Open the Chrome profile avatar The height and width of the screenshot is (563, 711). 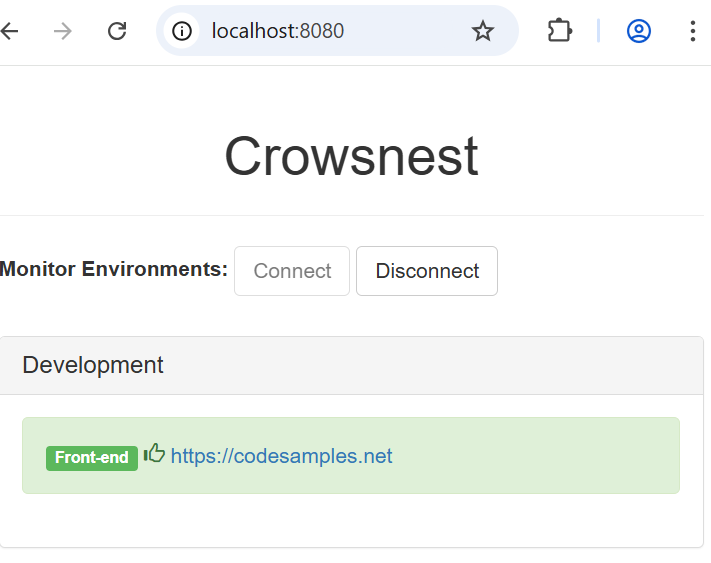[639, 31]
